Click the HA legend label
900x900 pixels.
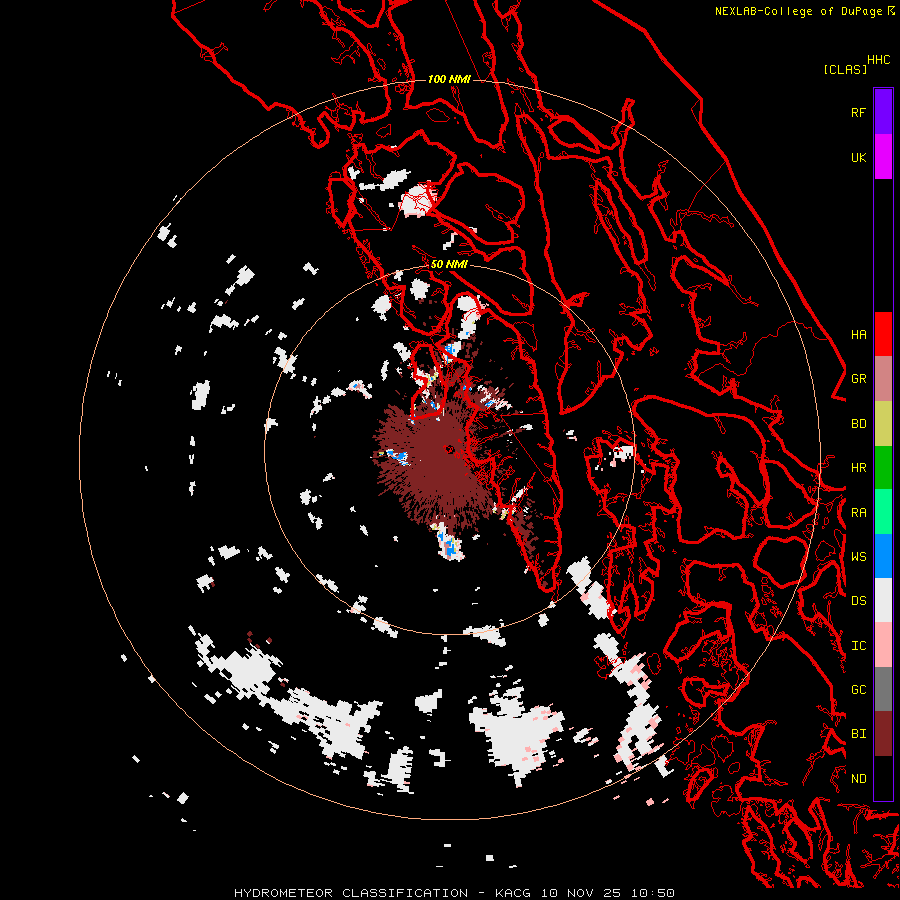click(x=858, y=334)
